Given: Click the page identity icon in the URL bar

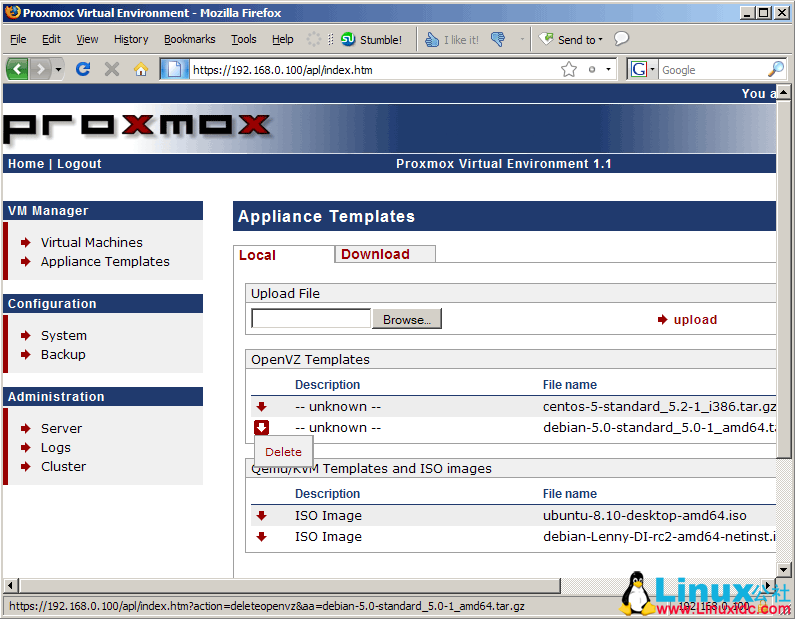Looking at the screenshot, I should click(174, 69).
